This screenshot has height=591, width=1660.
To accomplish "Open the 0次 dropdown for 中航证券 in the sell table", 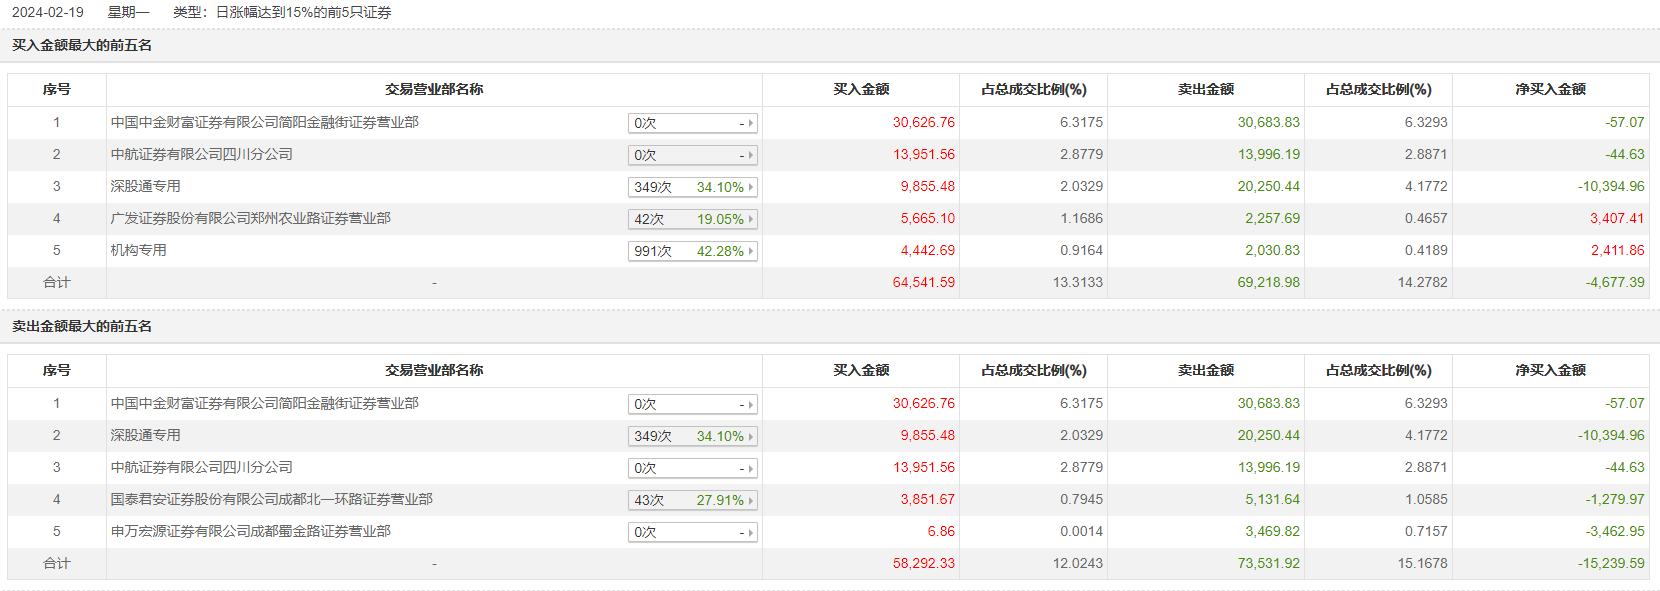I will [x=692, y=468].
